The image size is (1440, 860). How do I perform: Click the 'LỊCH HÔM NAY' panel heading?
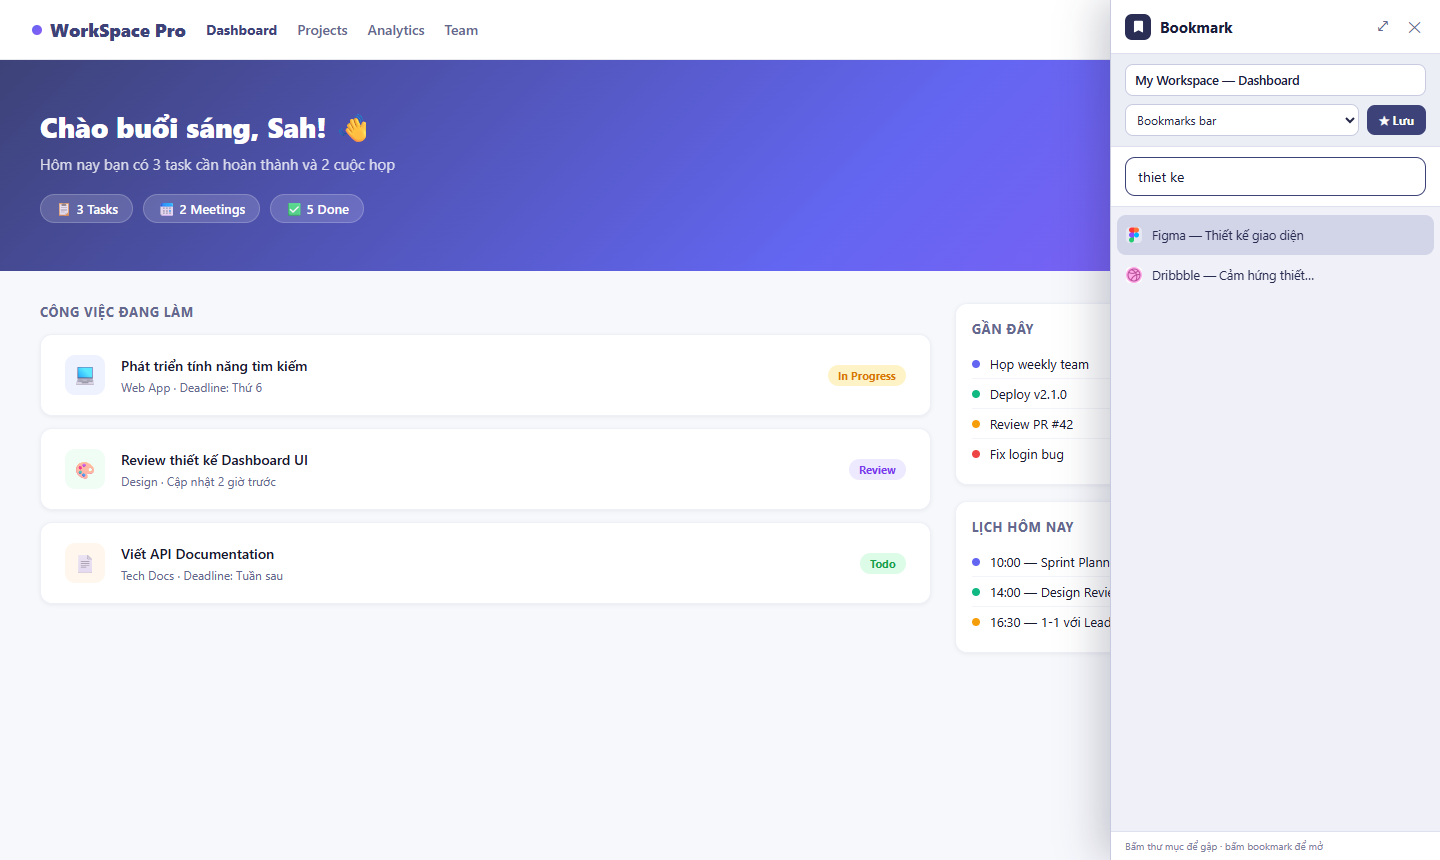(x=1023, y=527)
